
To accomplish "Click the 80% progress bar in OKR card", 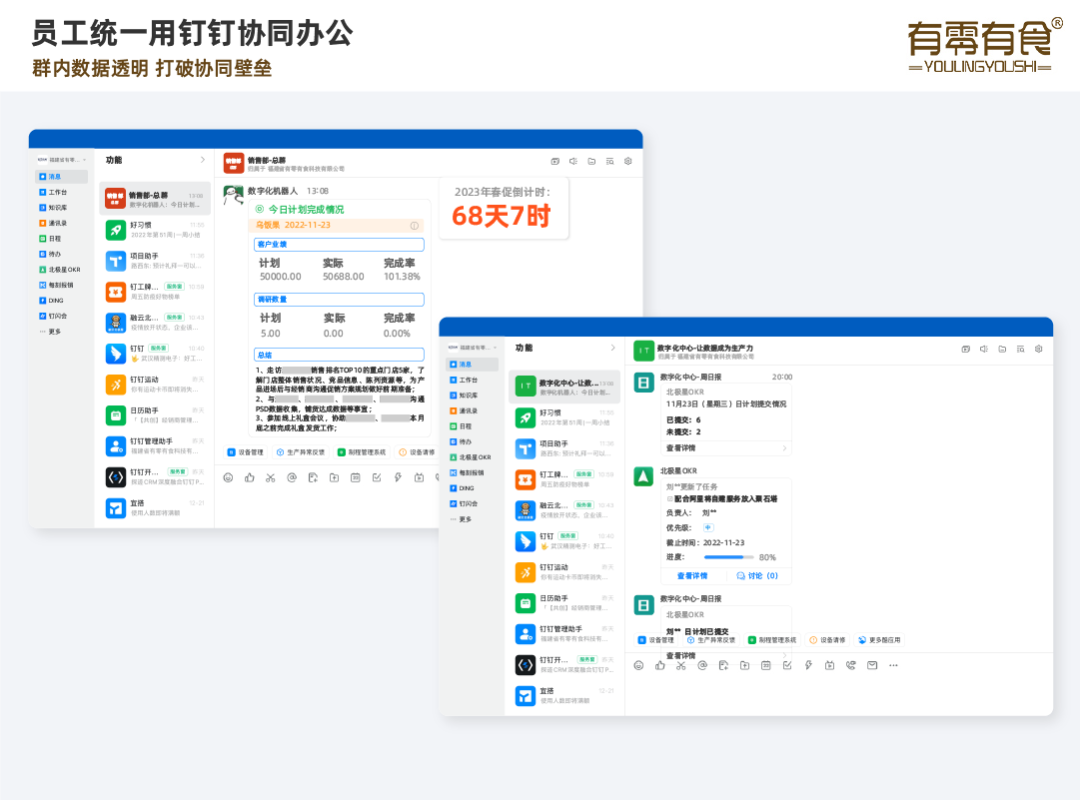I will (x=729, y=557).
